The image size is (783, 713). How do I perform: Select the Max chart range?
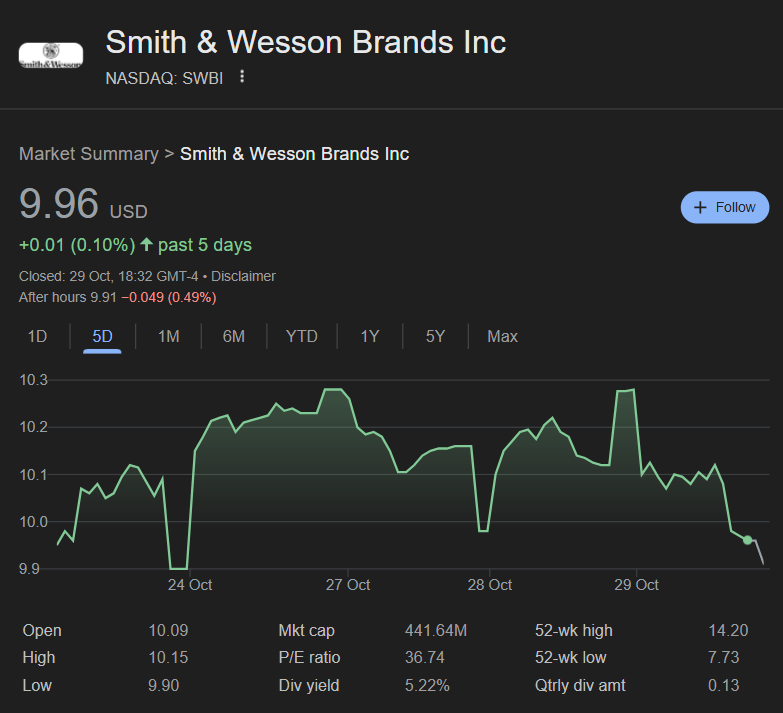coord(502,337)
